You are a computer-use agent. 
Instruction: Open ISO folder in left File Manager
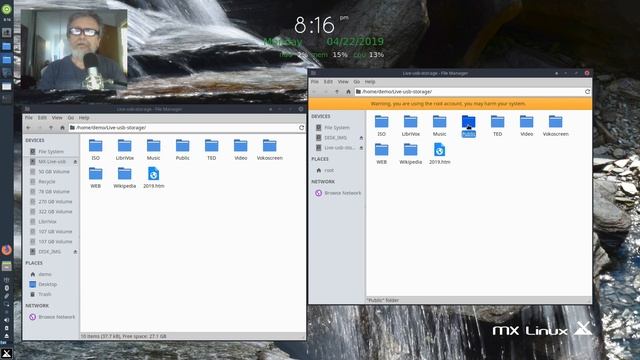(x=96, y=149)
